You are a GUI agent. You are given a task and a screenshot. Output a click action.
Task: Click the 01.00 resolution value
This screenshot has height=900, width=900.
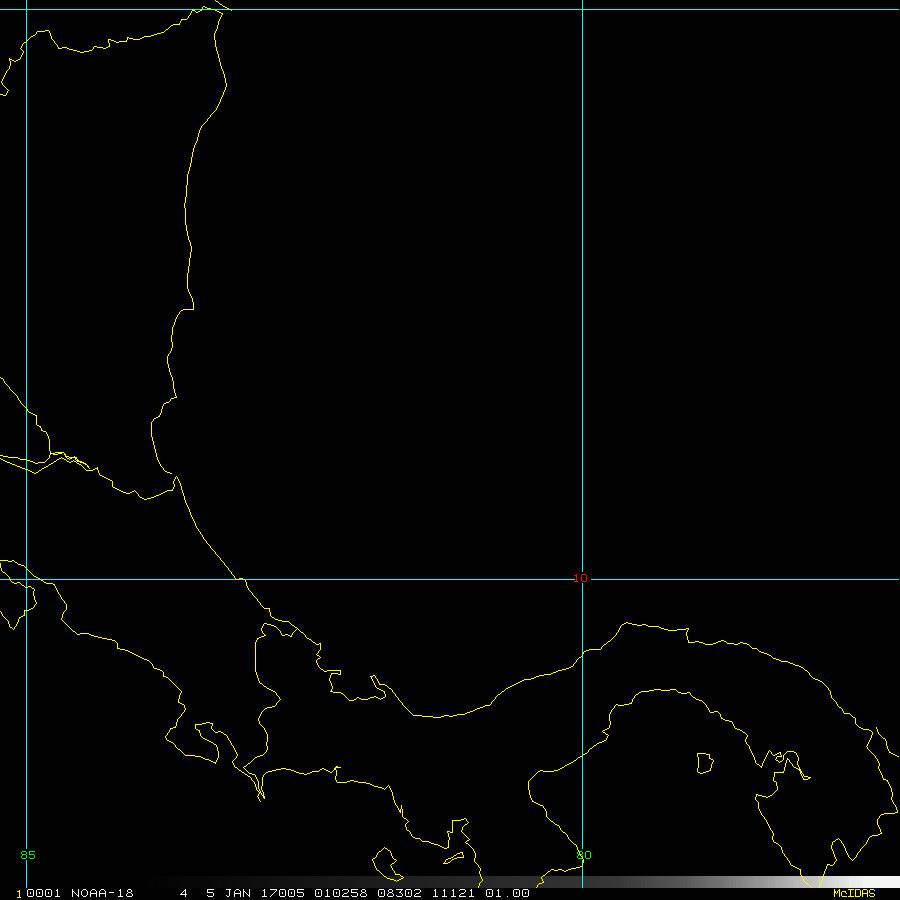[x=507, y=893]
